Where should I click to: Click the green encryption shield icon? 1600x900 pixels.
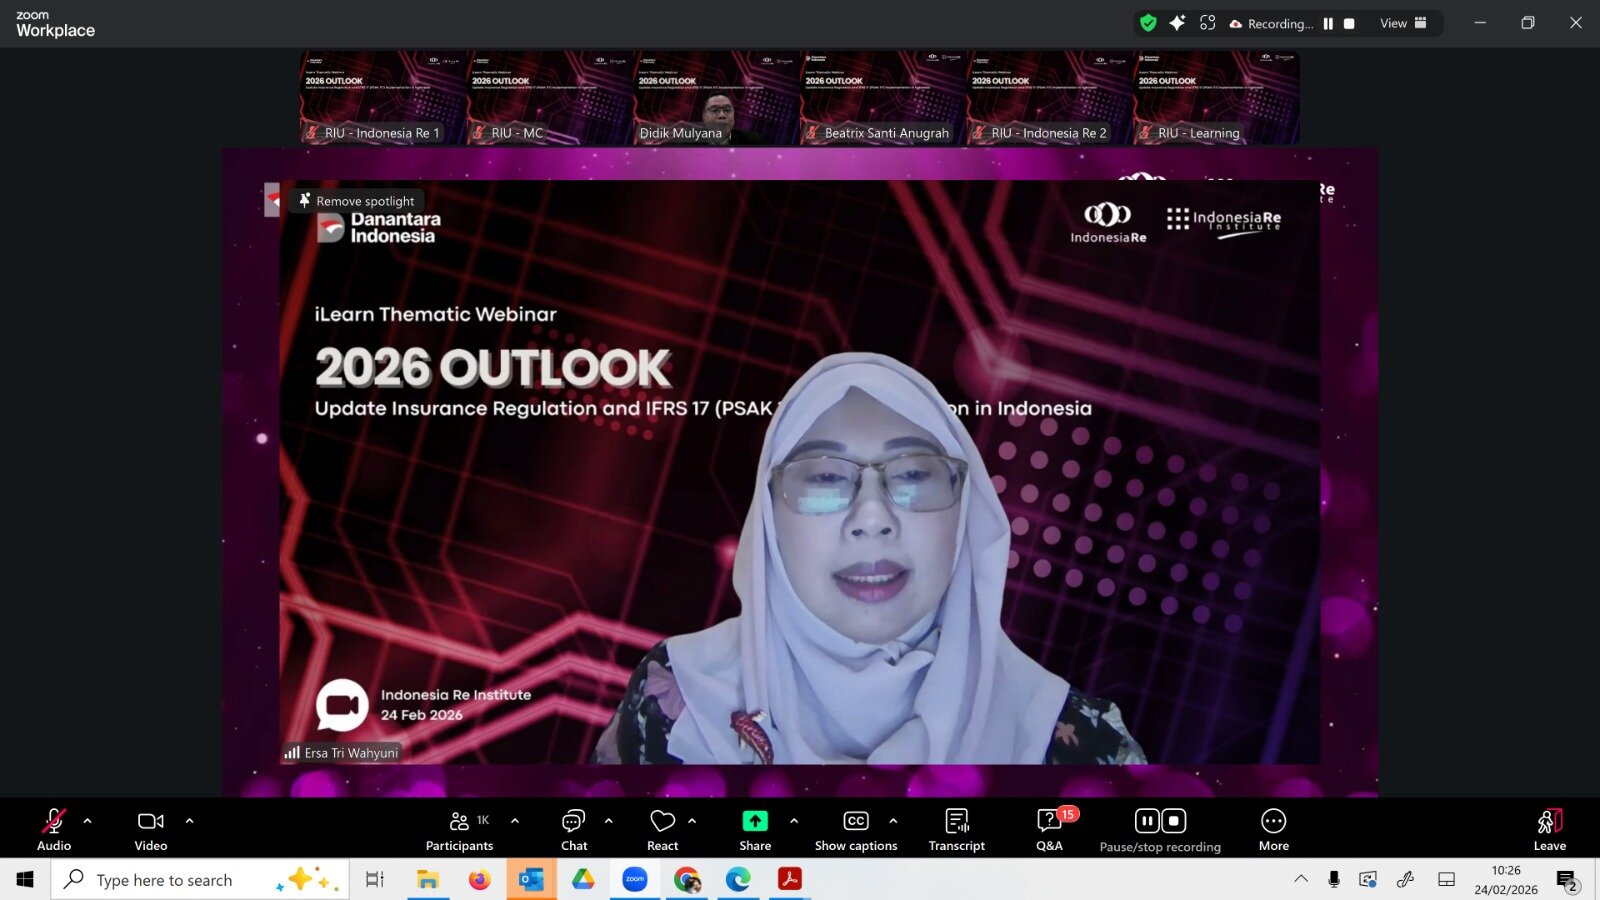pos(1148,23)
